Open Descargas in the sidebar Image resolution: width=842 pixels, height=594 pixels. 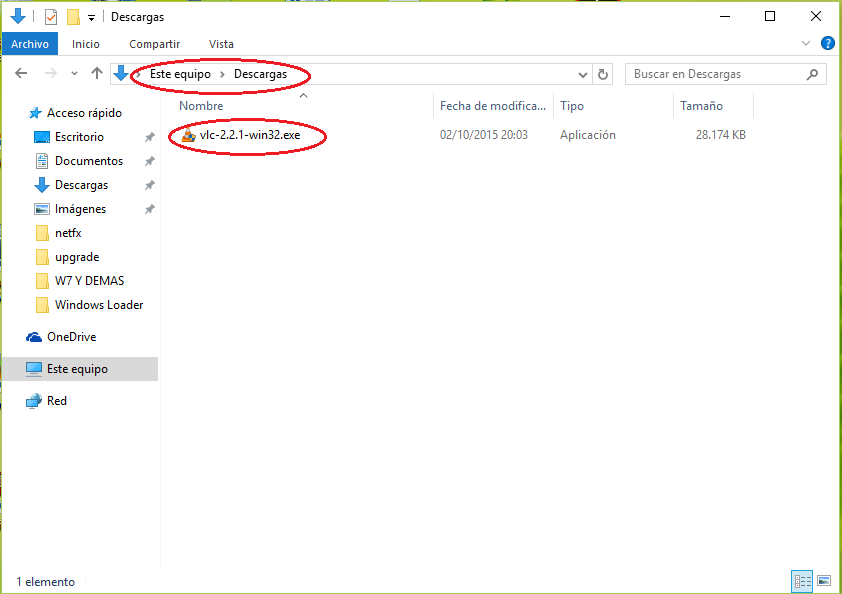[x=81, y=185]
